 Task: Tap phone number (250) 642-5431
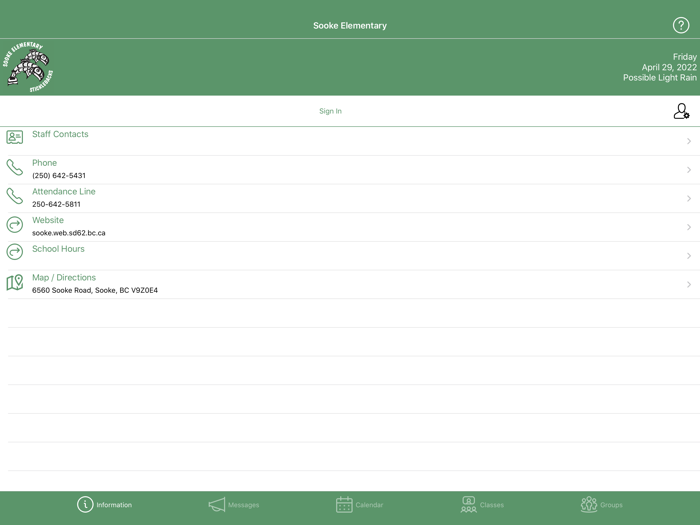[x=59, y=175]
